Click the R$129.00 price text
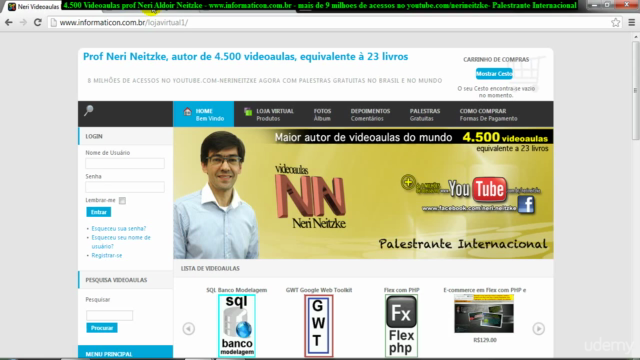 (485, 340)
